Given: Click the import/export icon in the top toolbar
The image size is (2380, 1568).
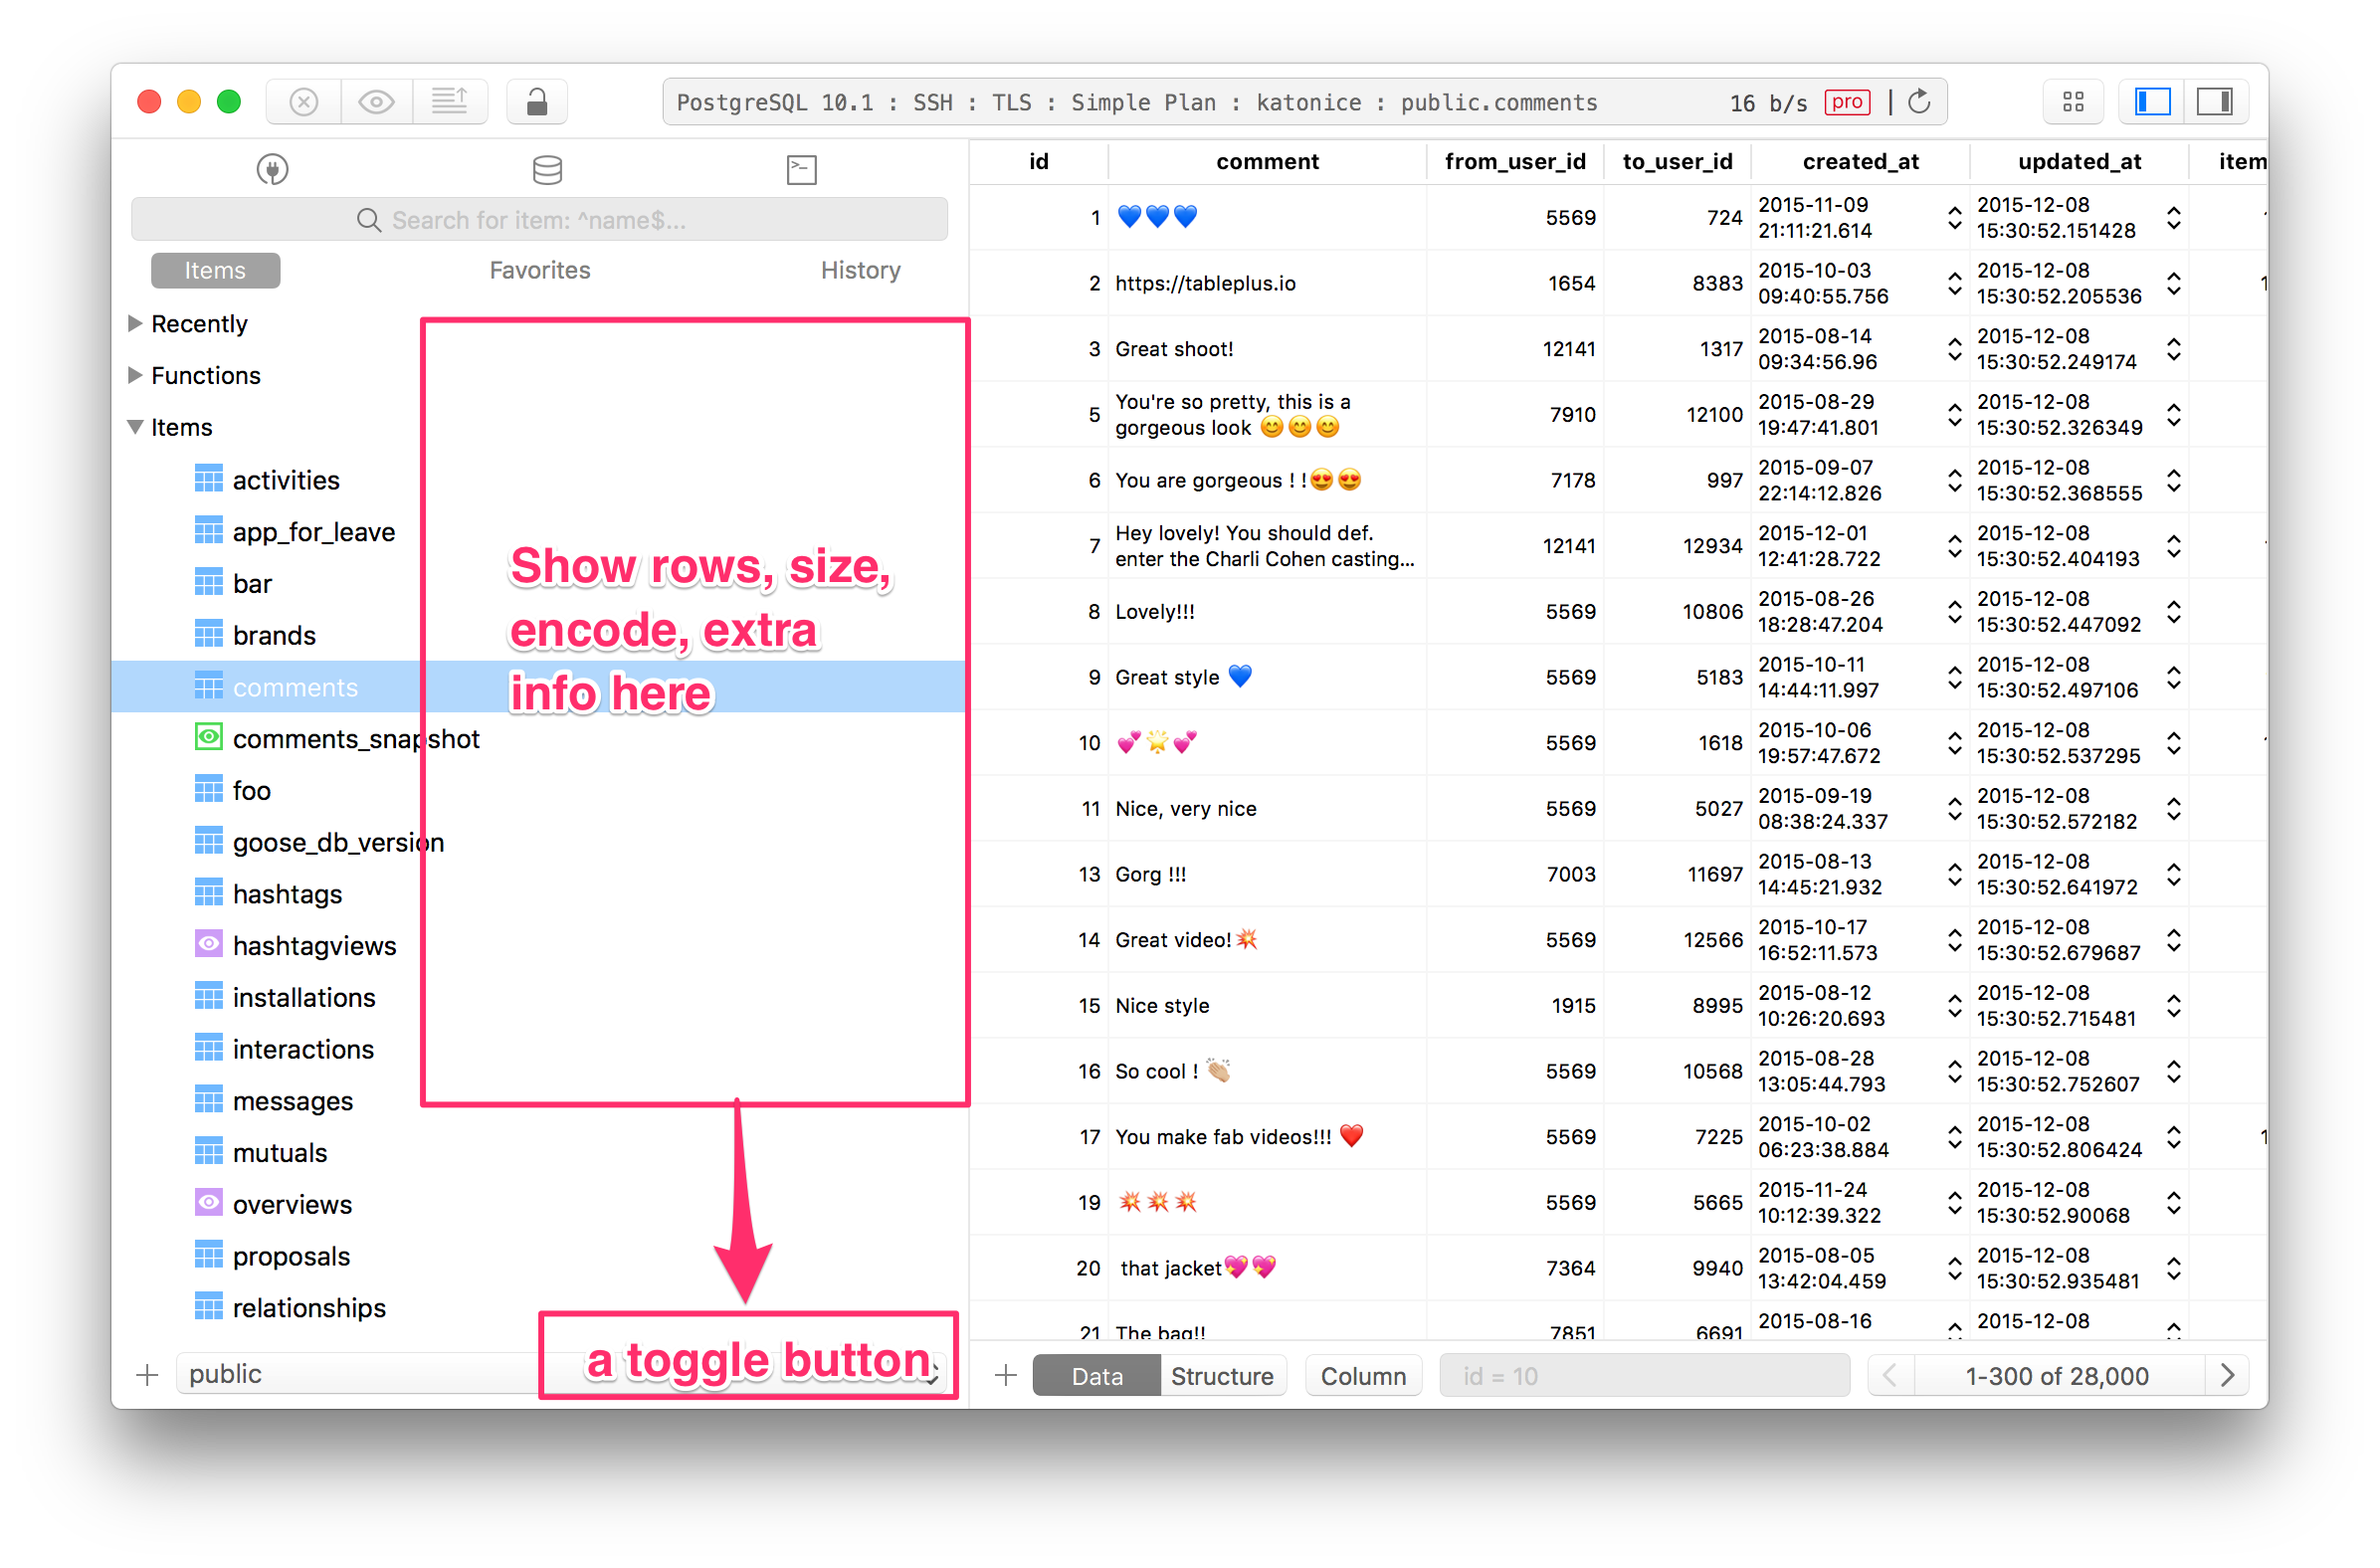Looking at the screenshot, I should [x=451, y=101].
